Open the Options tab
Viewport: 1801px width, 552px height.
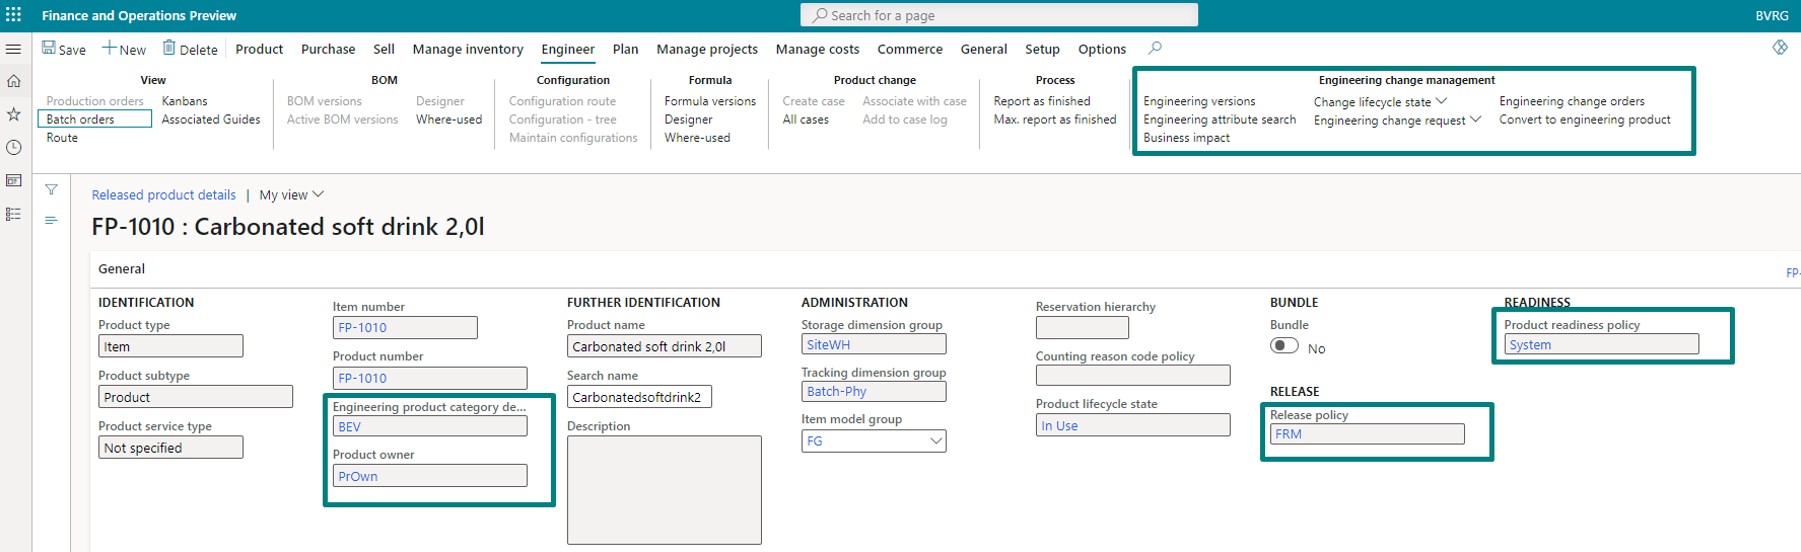pos(1102,49)
